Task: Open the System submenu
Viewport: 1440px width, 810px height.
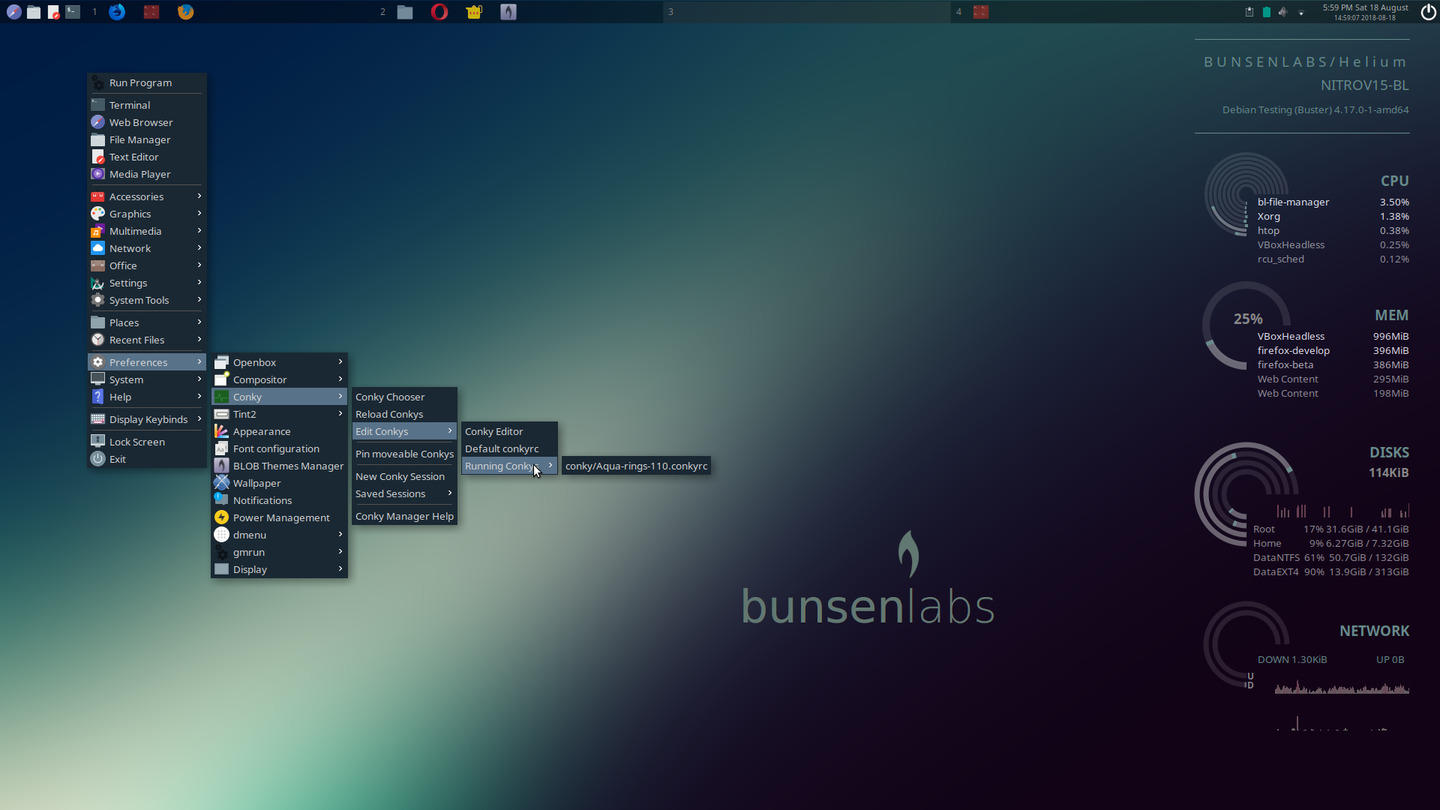Action: tap(147, 380)
